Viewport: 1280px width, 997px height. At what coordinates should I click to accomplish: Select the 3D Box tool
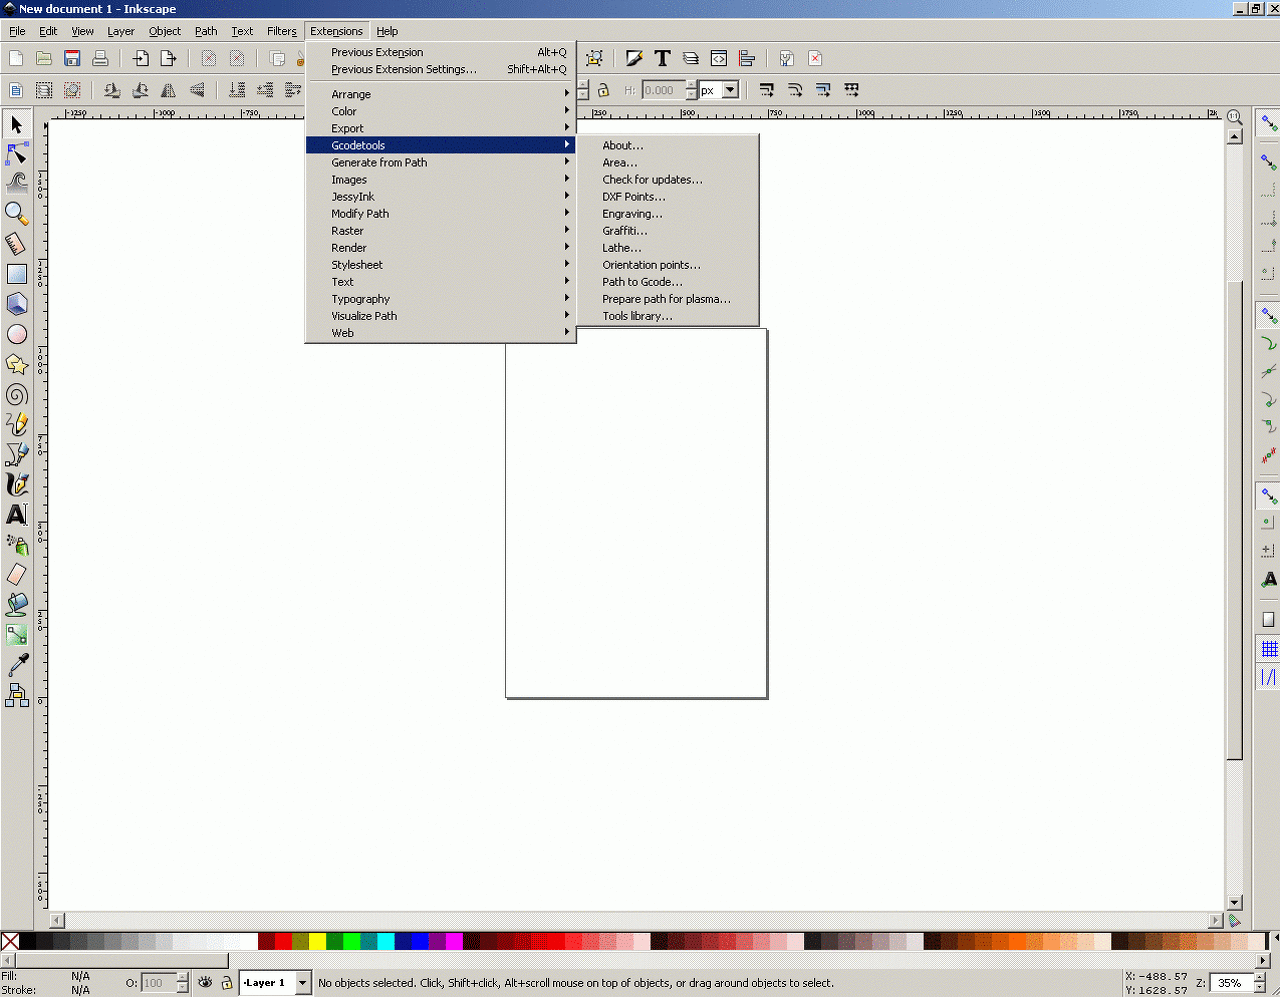point(16,304)
